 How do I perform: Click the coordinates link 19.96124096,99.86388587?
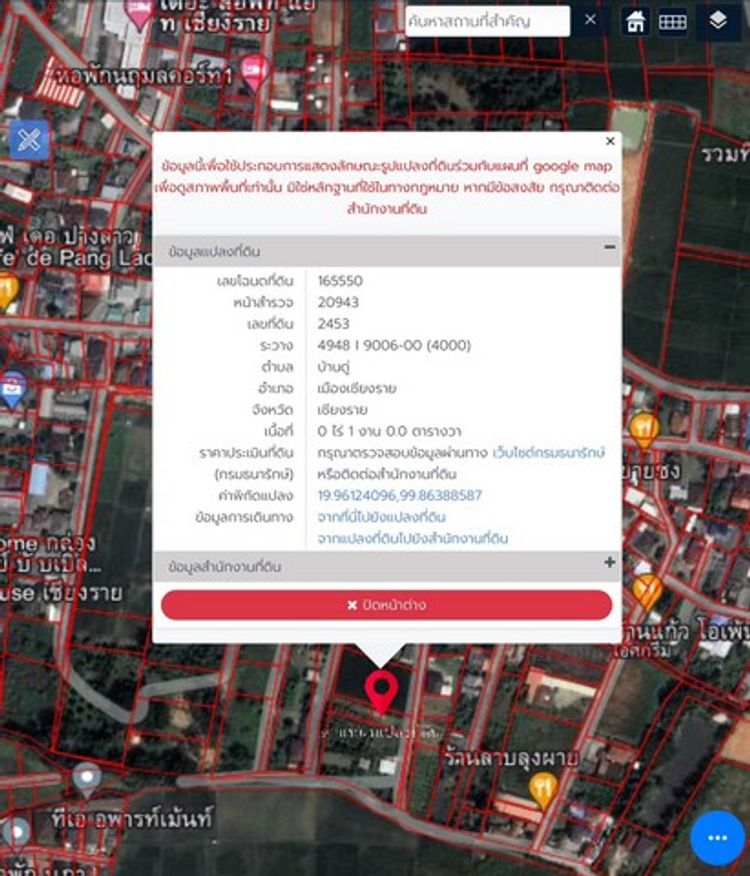(399, 496)
